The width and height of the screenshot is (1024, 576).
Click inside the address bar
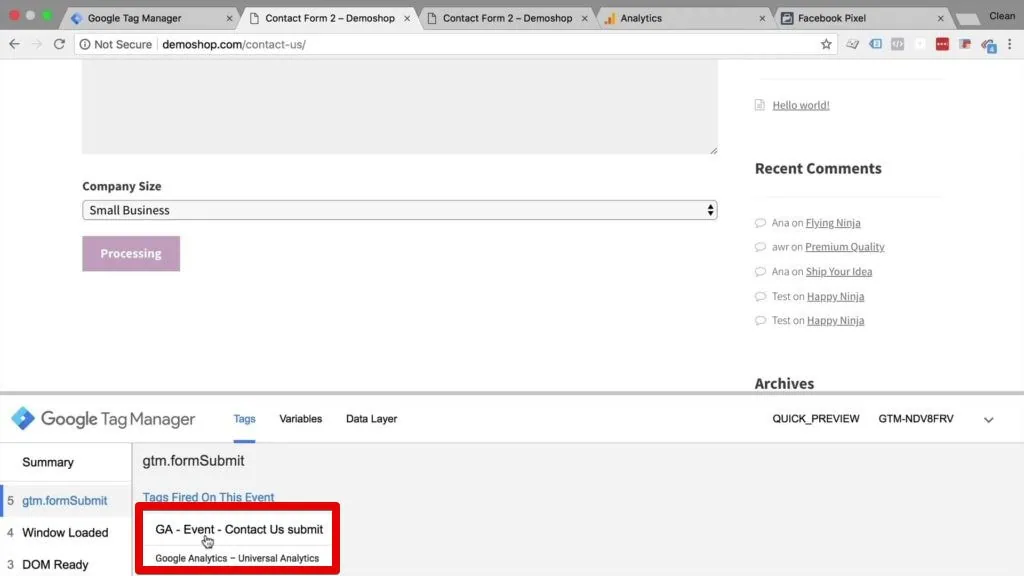point(400,44)
